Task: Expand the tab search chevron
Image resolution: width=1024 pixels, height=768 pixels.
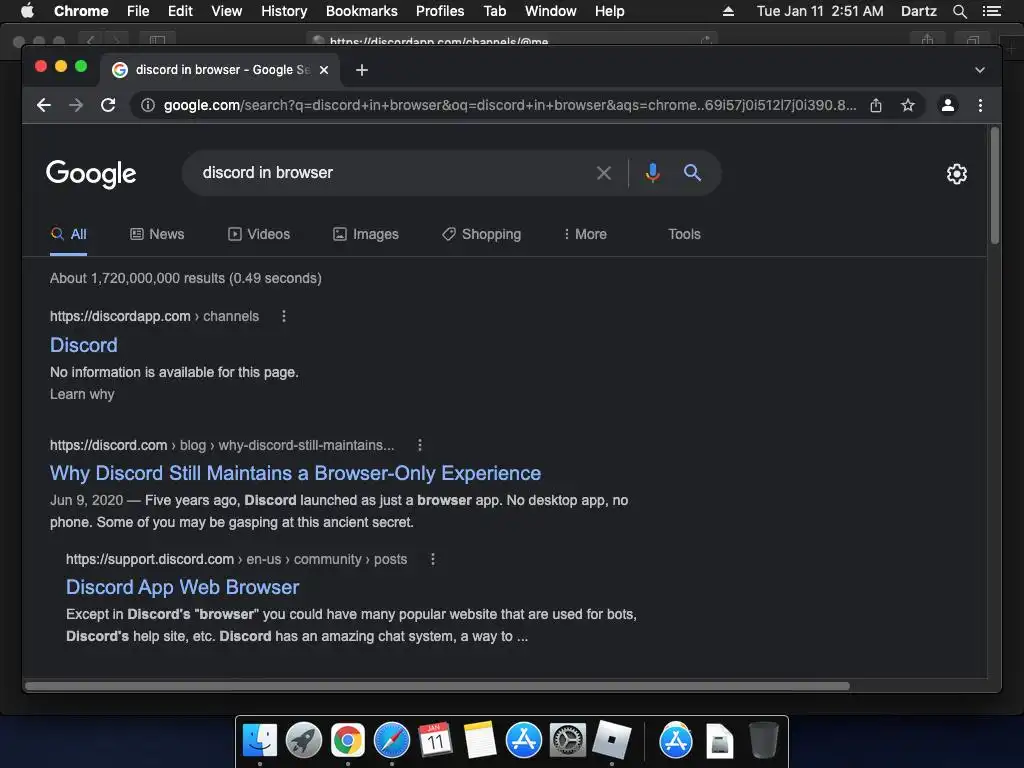Action: (x=980, y=70)
